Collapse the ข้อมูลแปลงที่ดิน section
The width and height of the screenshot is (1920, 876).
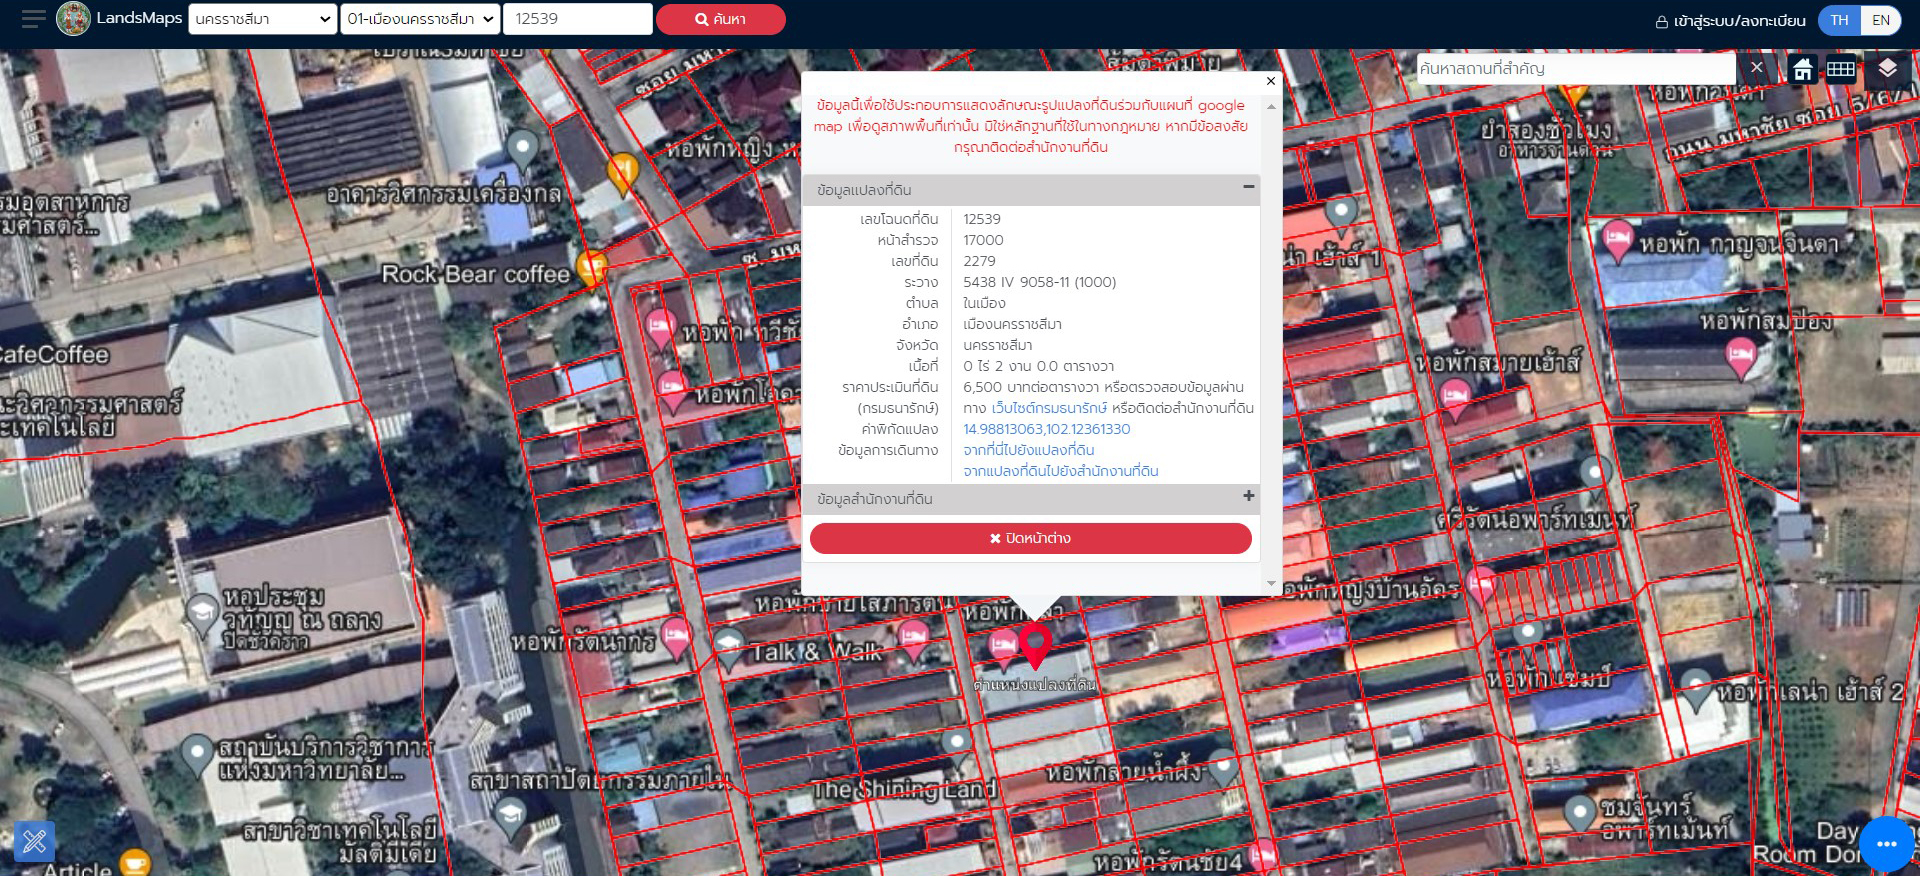tap(1248, 187)
